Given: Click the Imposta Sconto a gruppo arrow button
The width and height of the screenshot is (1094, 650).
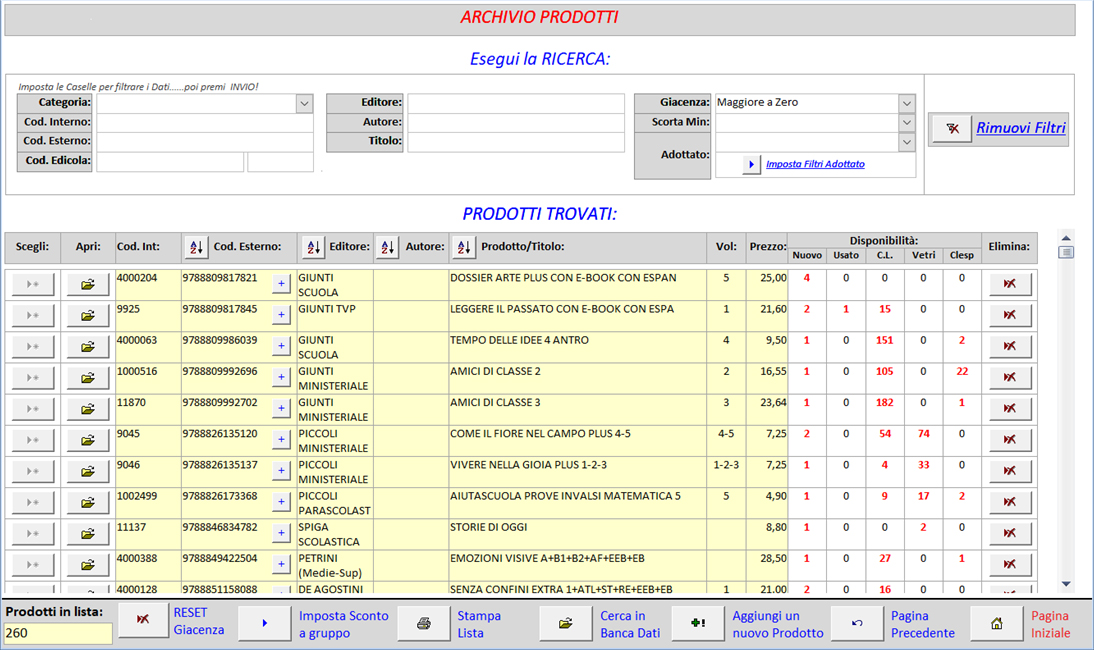Looking at the screenshot, I should 264,623.
